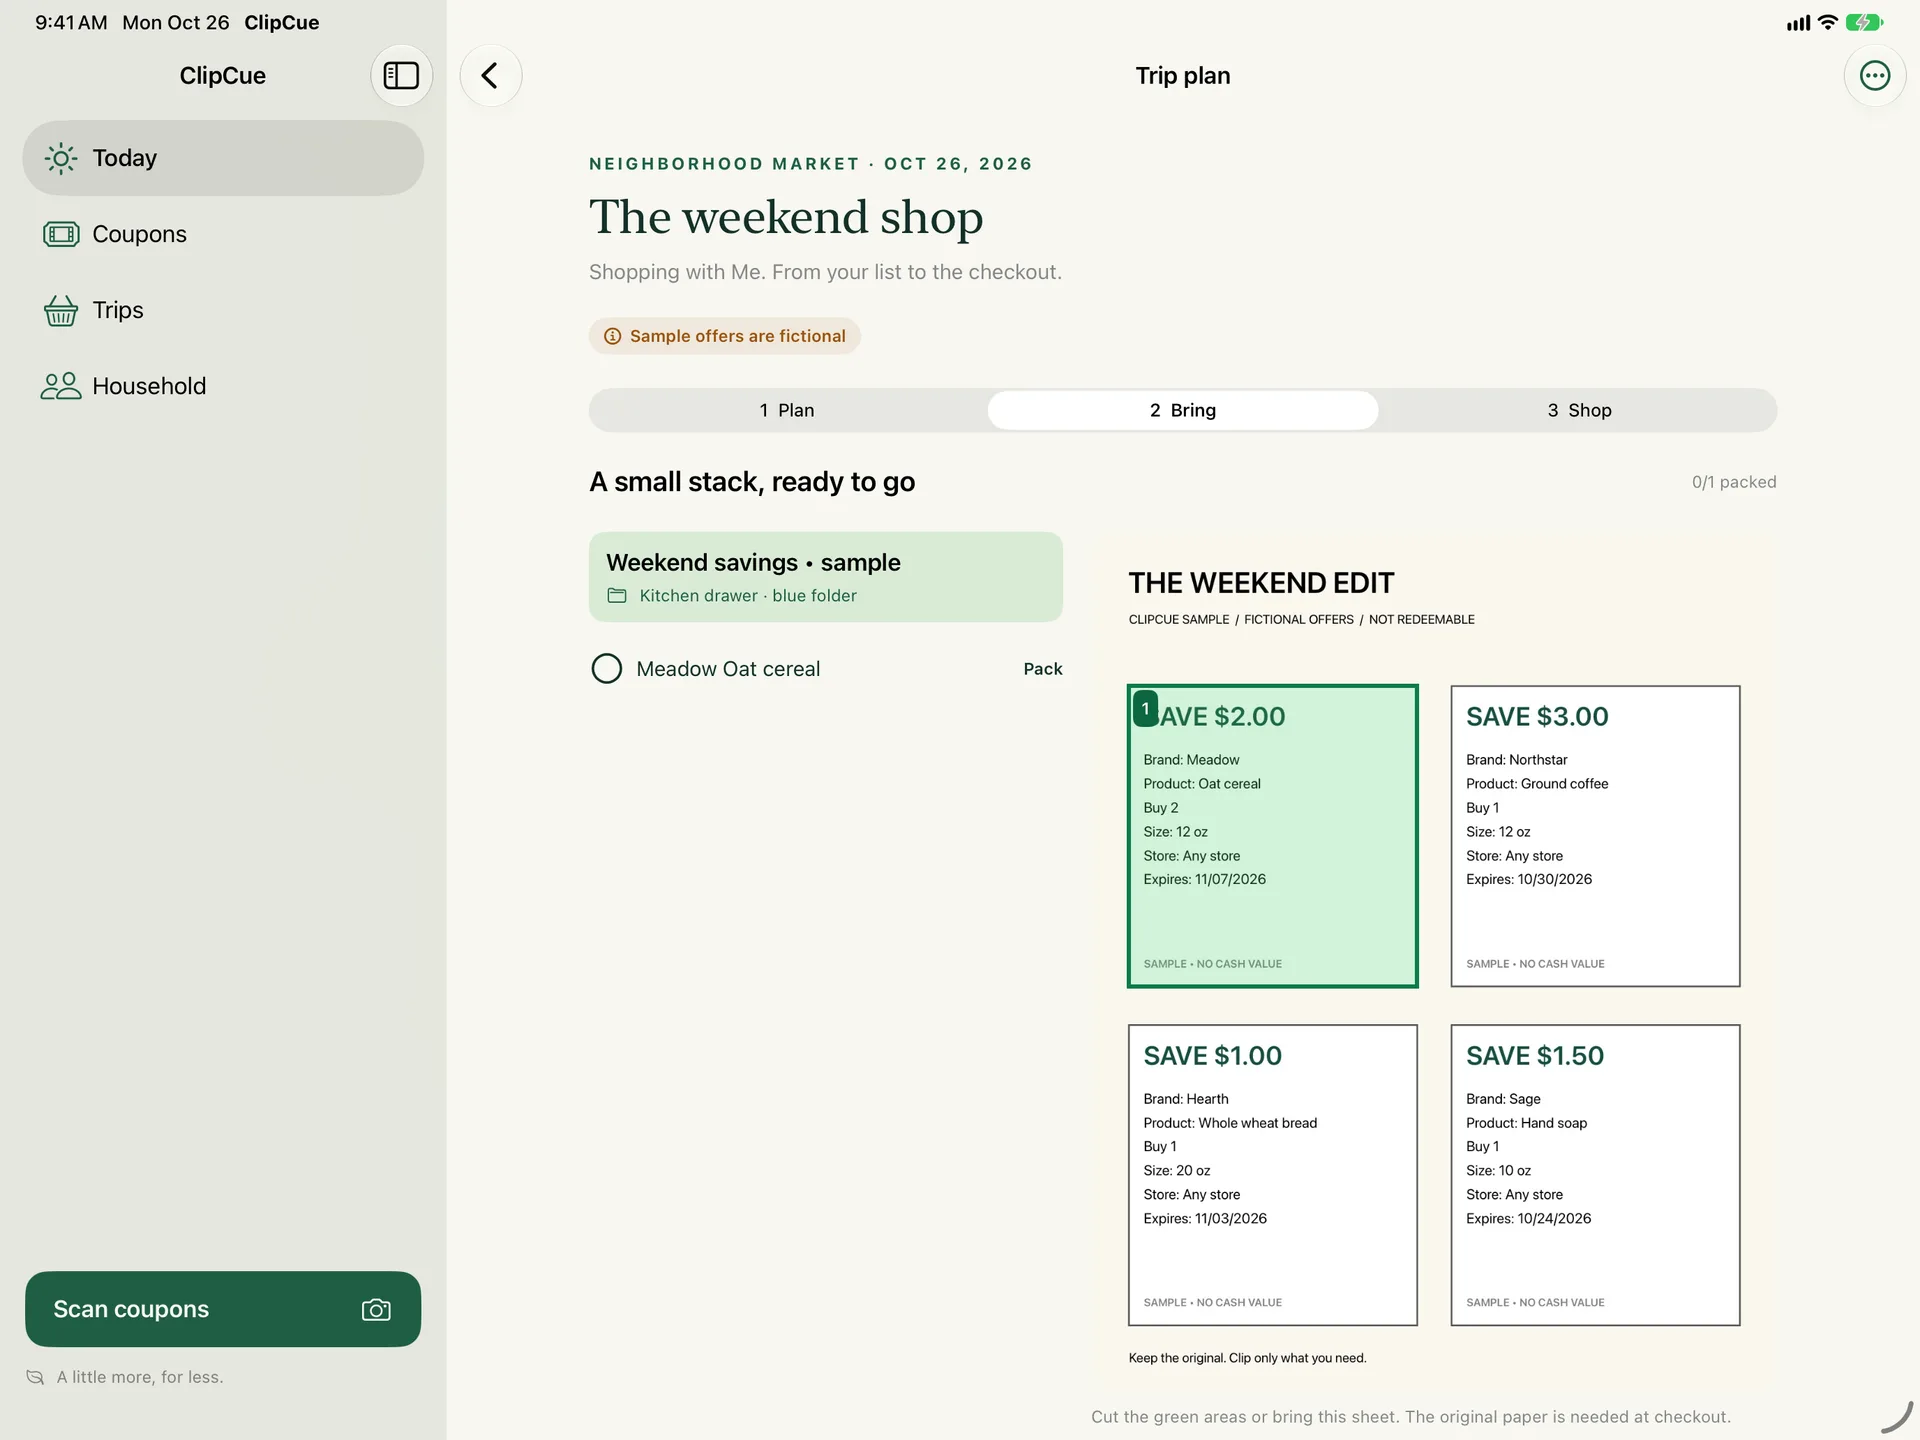Viewport: 1920px width, 1440px height.
Task: Click the coupon ticket icon in sidebar
Action: point(61,234)
